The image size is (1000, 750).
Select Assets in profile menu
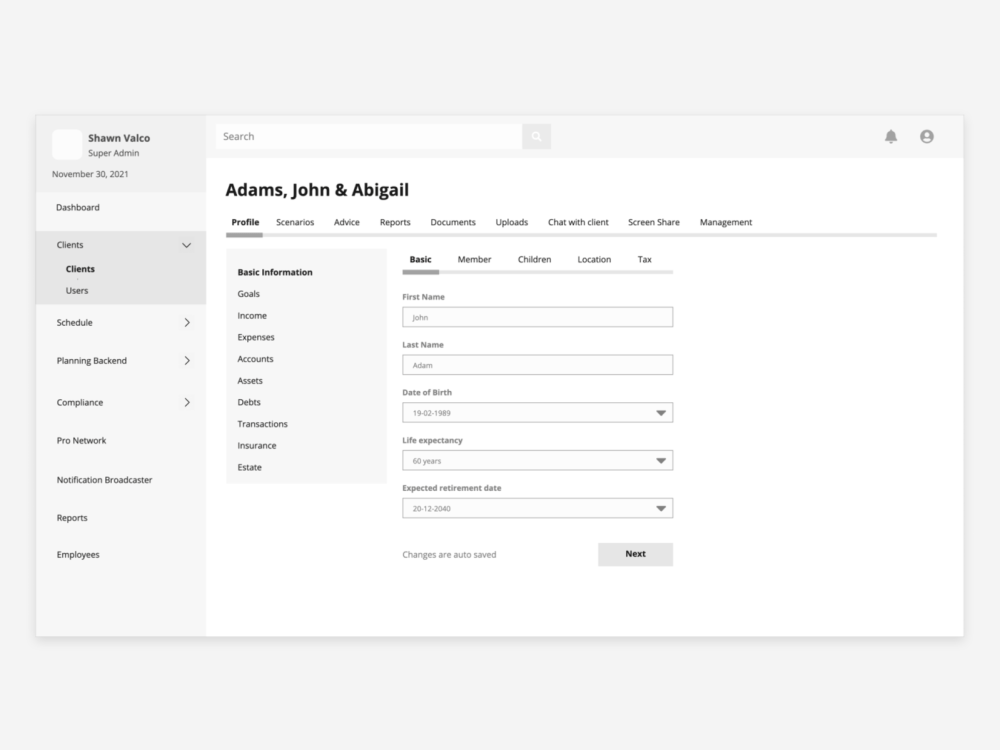point(249,381)
